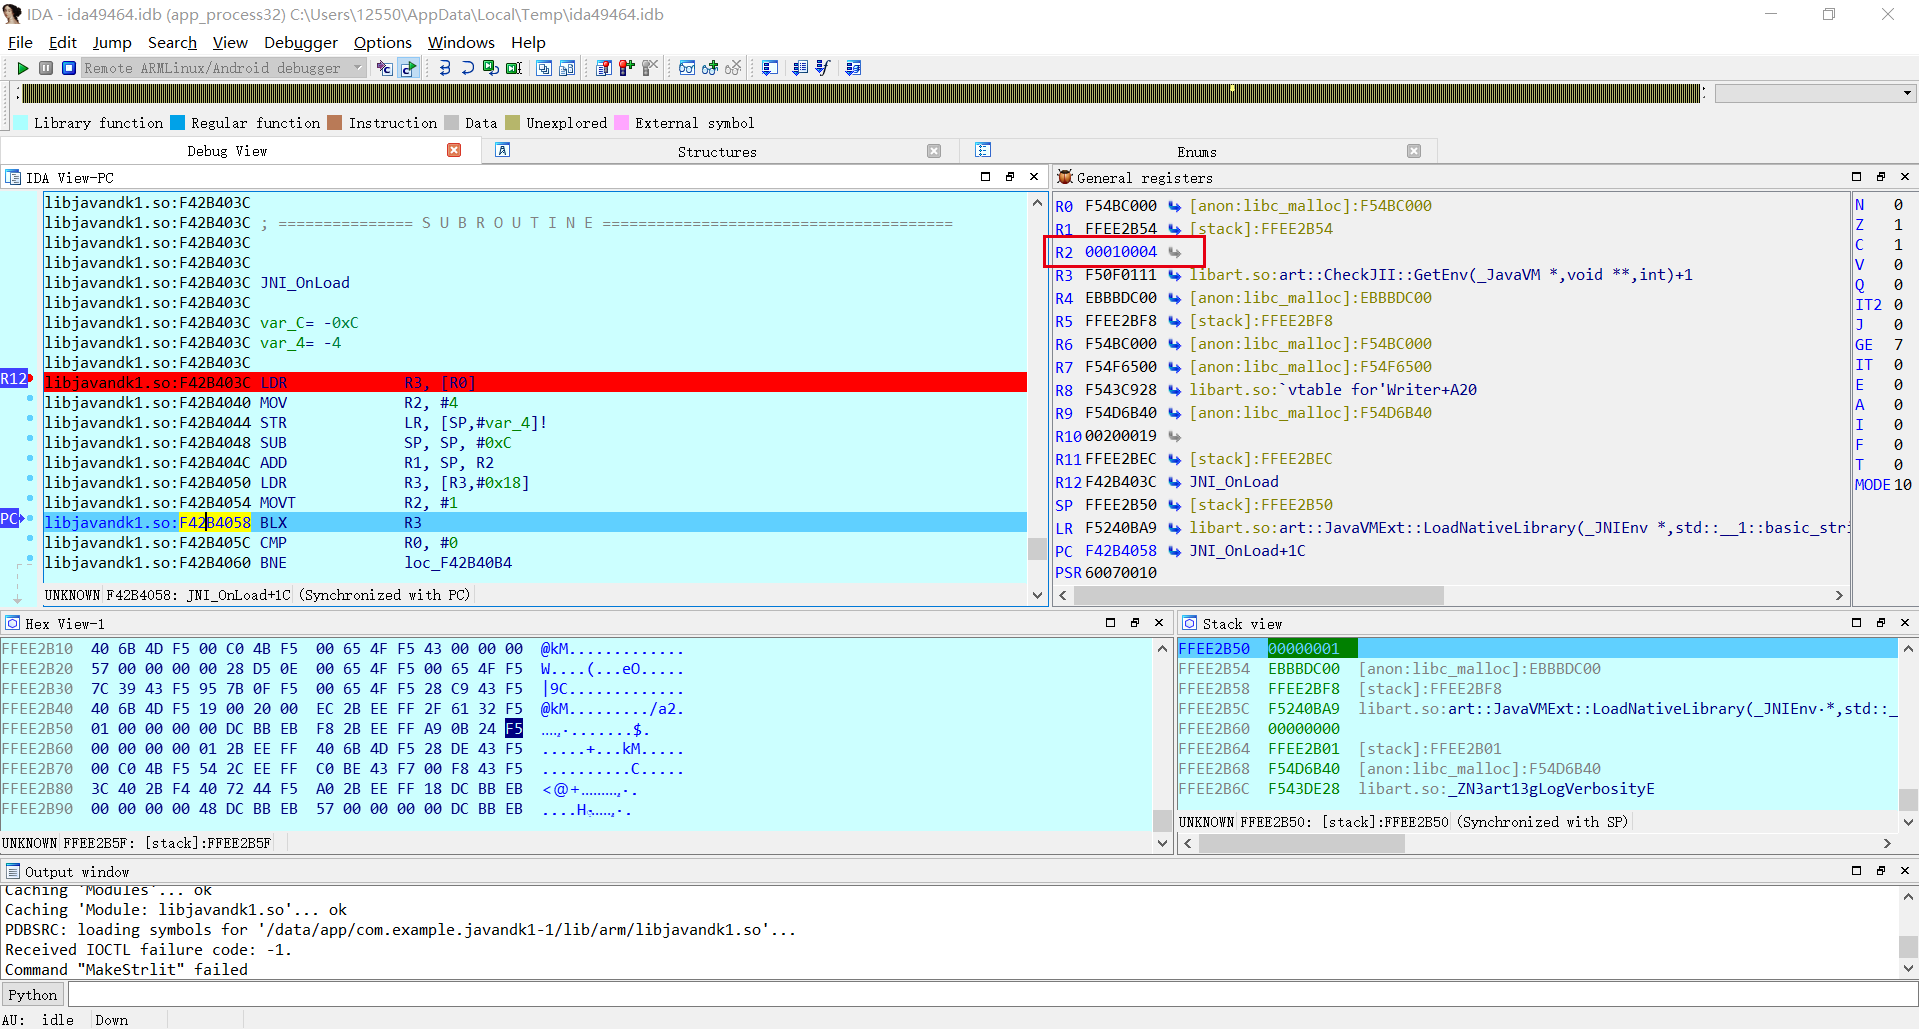Expand the navigation band dropdown
Image resolution: width=1919 pixels, height=1029 pixels.
point(1908,93)
